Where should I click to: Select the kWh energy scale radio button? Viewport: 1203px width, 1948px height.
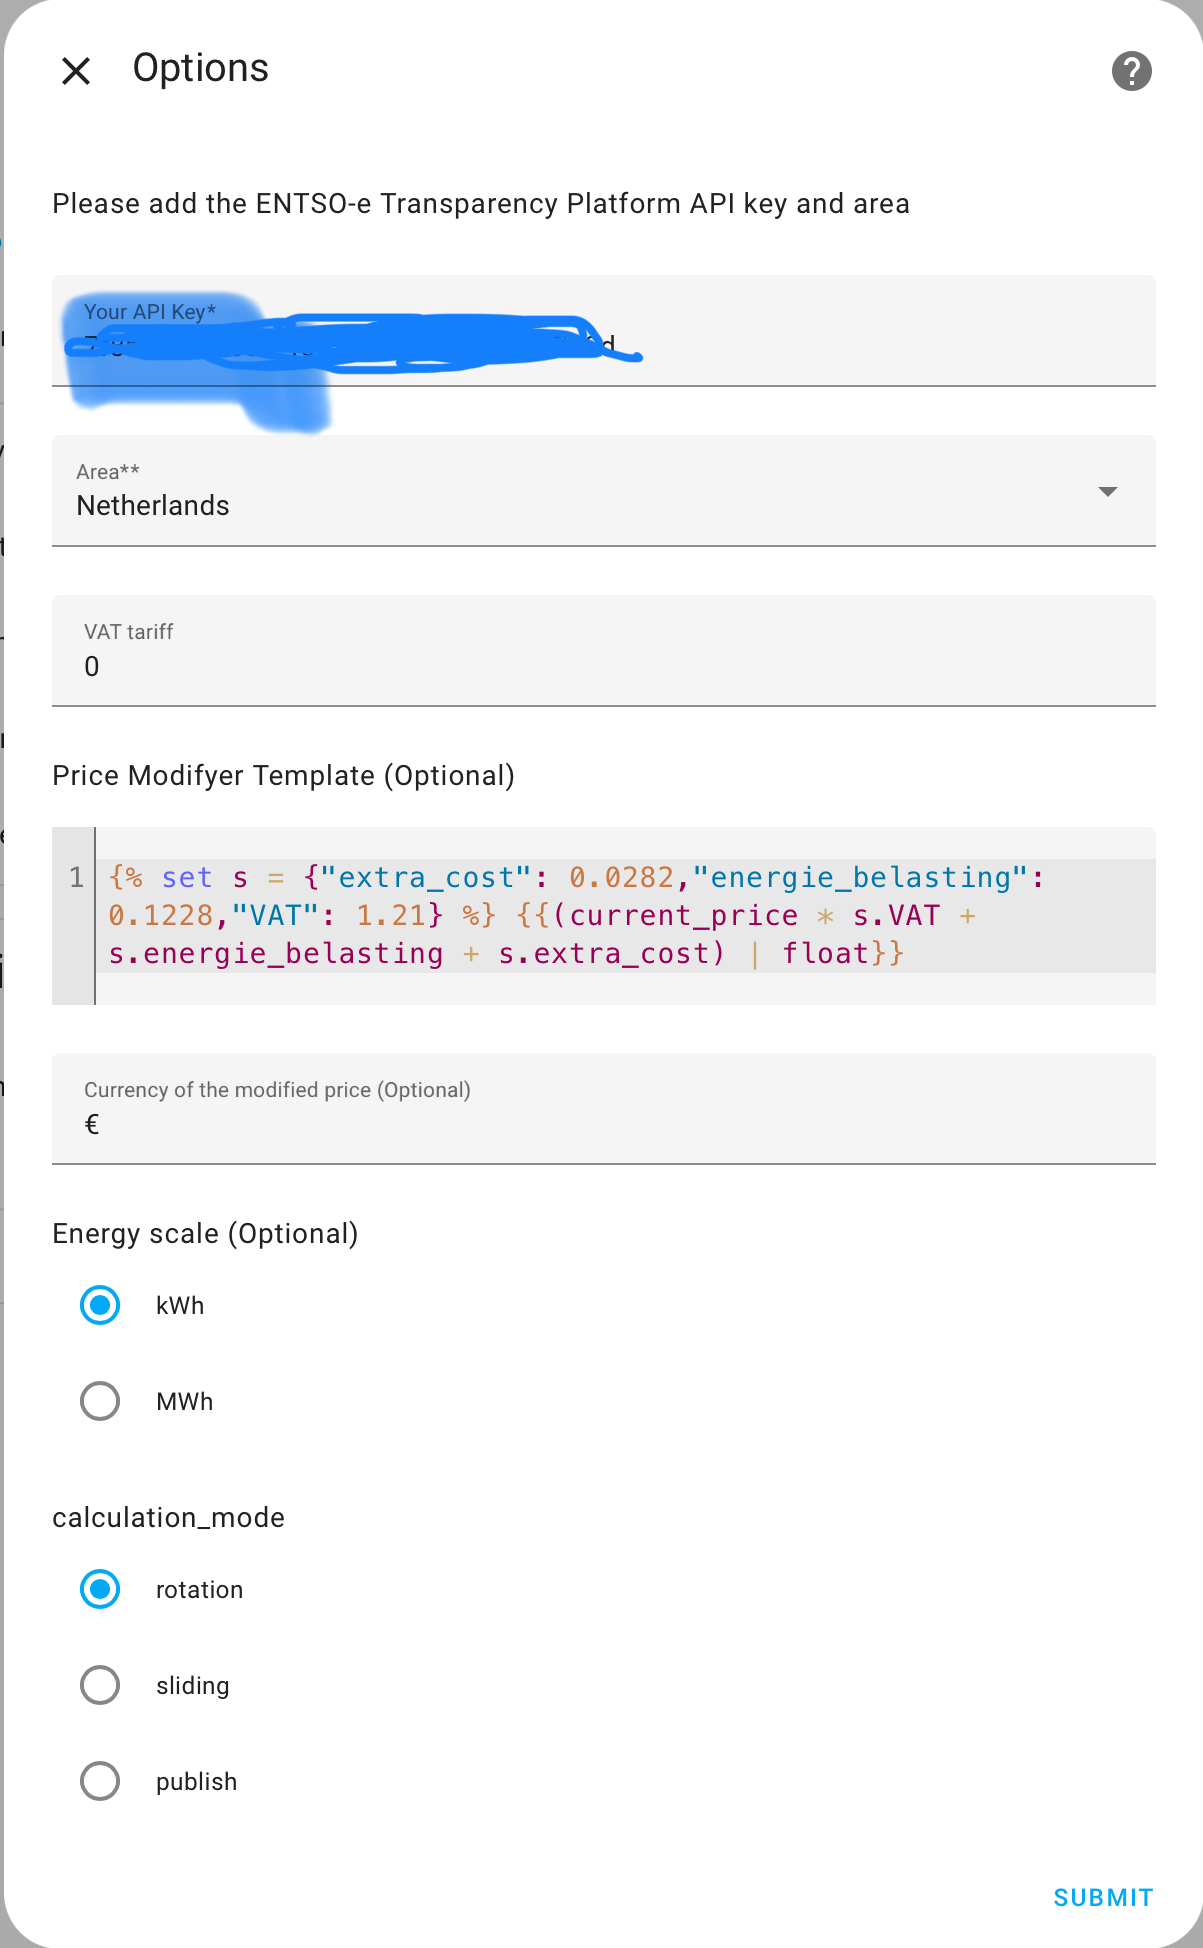coord(100,1305)
